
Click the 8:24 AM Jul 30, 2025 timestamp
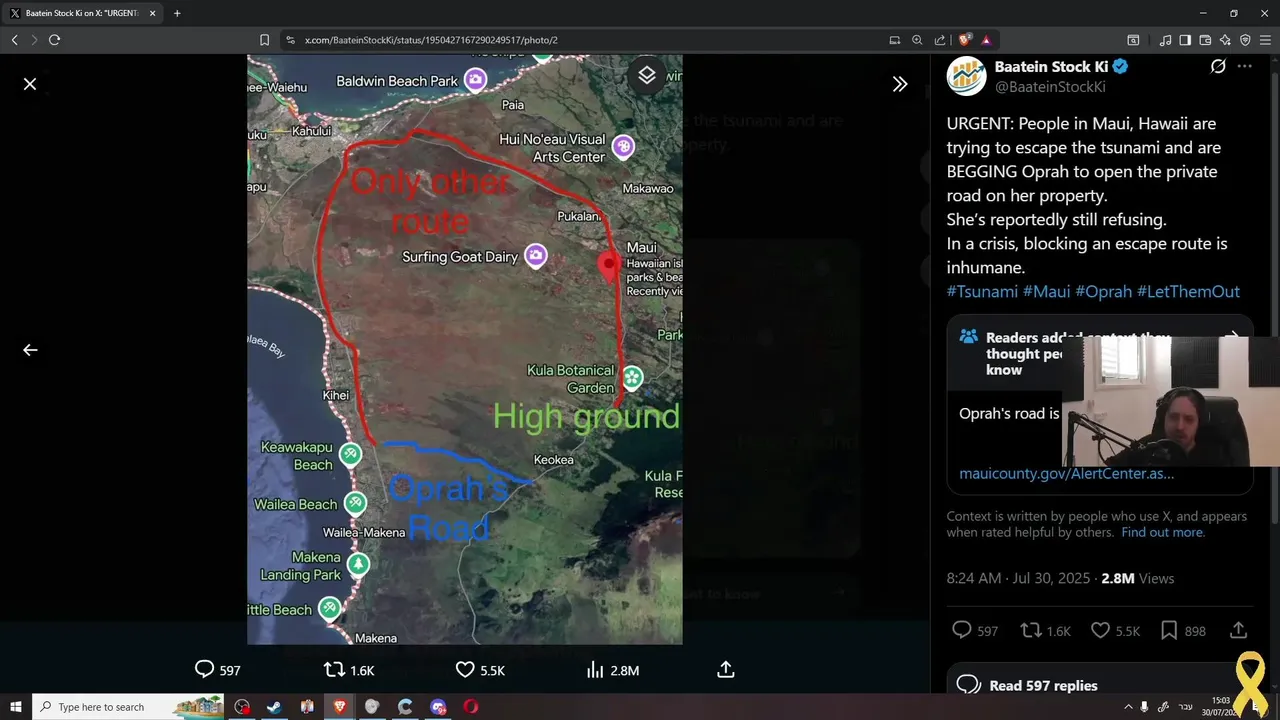(x=1020, y=579)
